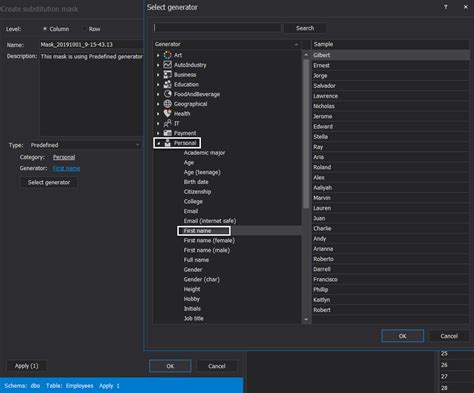
Task: Click the sample value Gilbert
Action: point(322,55)
